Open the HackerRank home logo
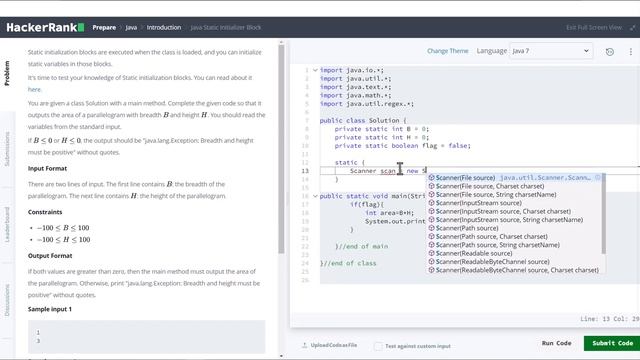The height and width of the screenshot is (360, 640). click(45, 27)
